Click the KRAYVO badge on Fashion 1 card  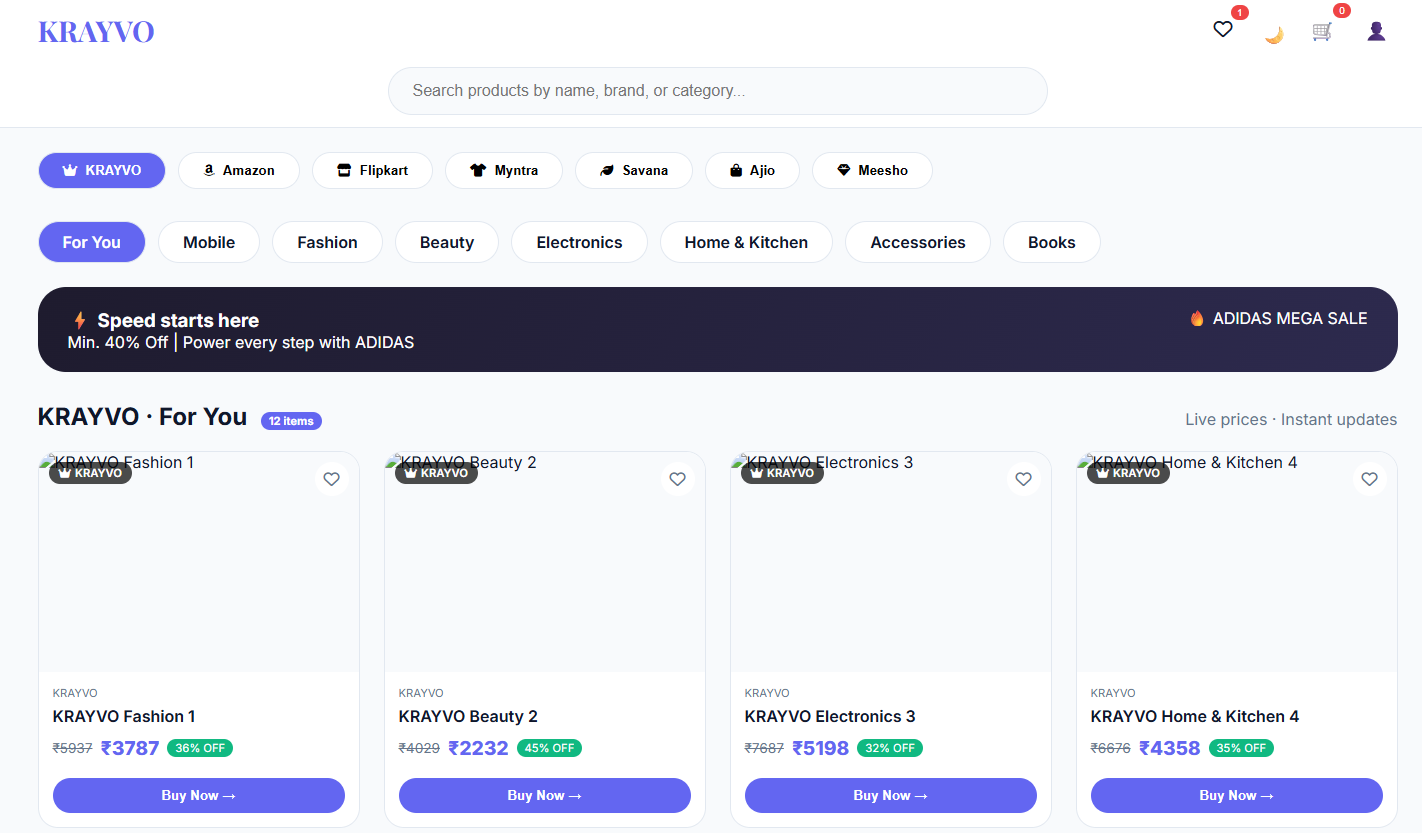[x=90, y=473]
